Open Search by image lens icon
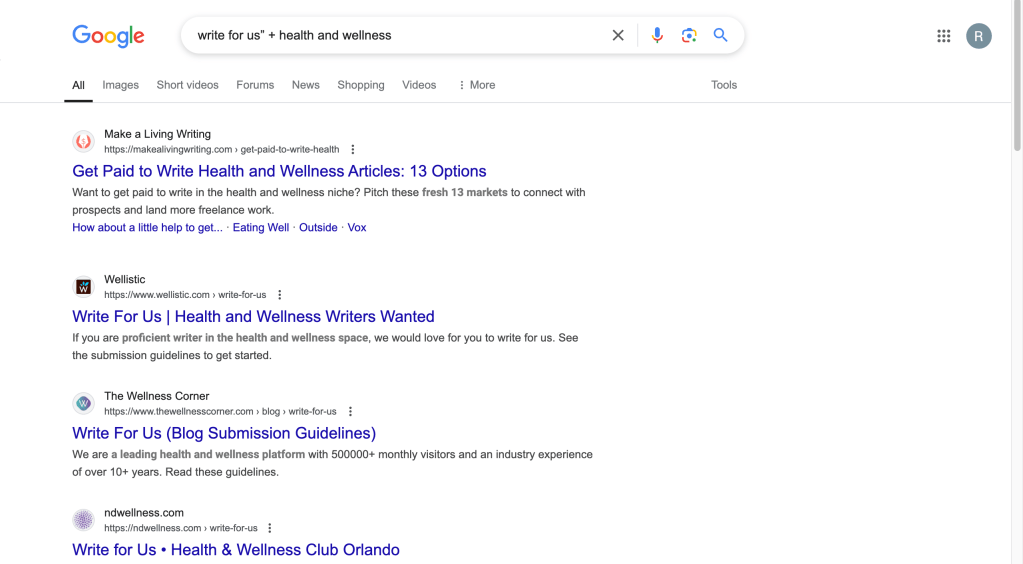The image size is (1023, 564). 689,36
